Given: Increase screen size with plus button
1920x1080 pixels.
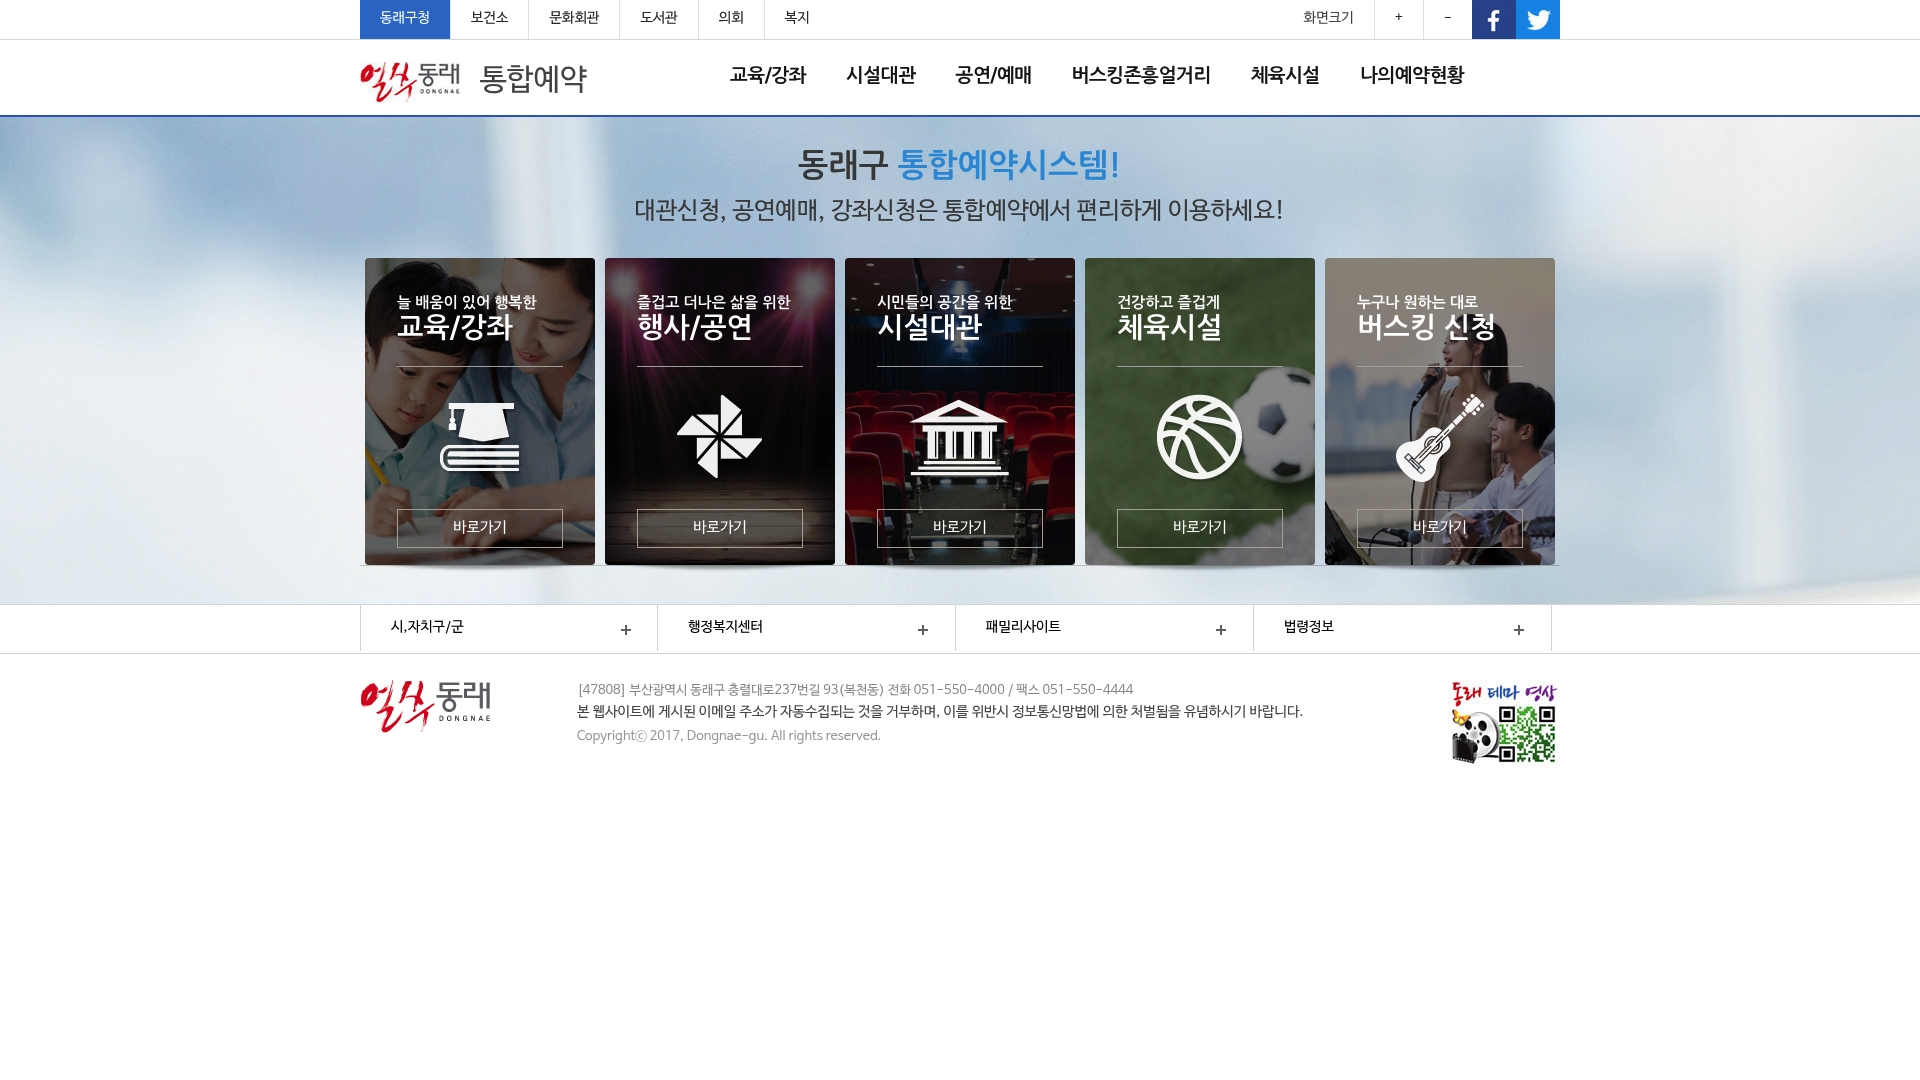Looking at the screenshot, I should pyautogui.click(x=1398, y=19).
